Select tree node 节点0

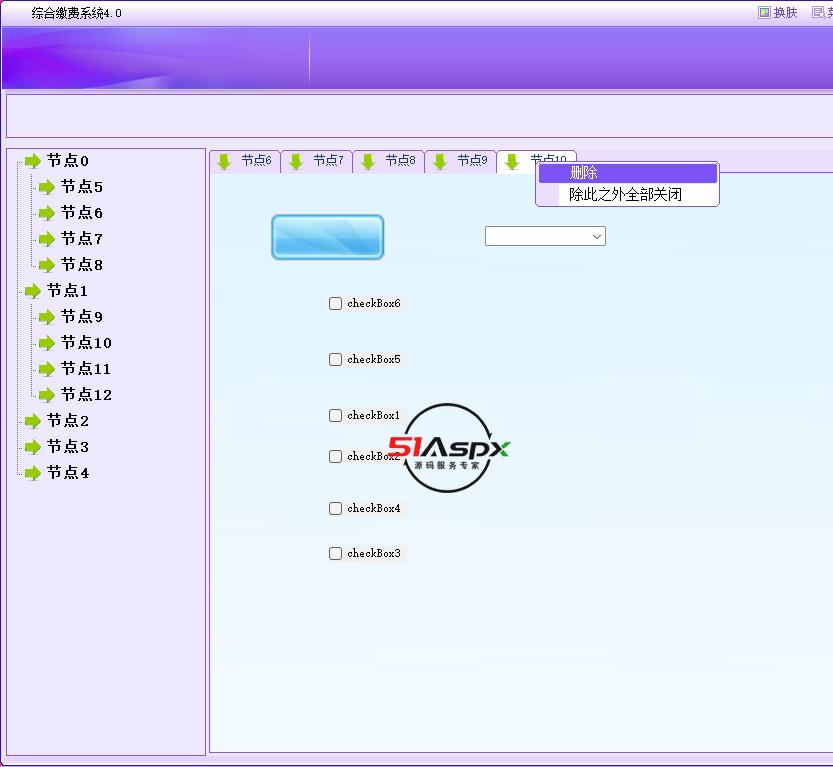[67, 160]
